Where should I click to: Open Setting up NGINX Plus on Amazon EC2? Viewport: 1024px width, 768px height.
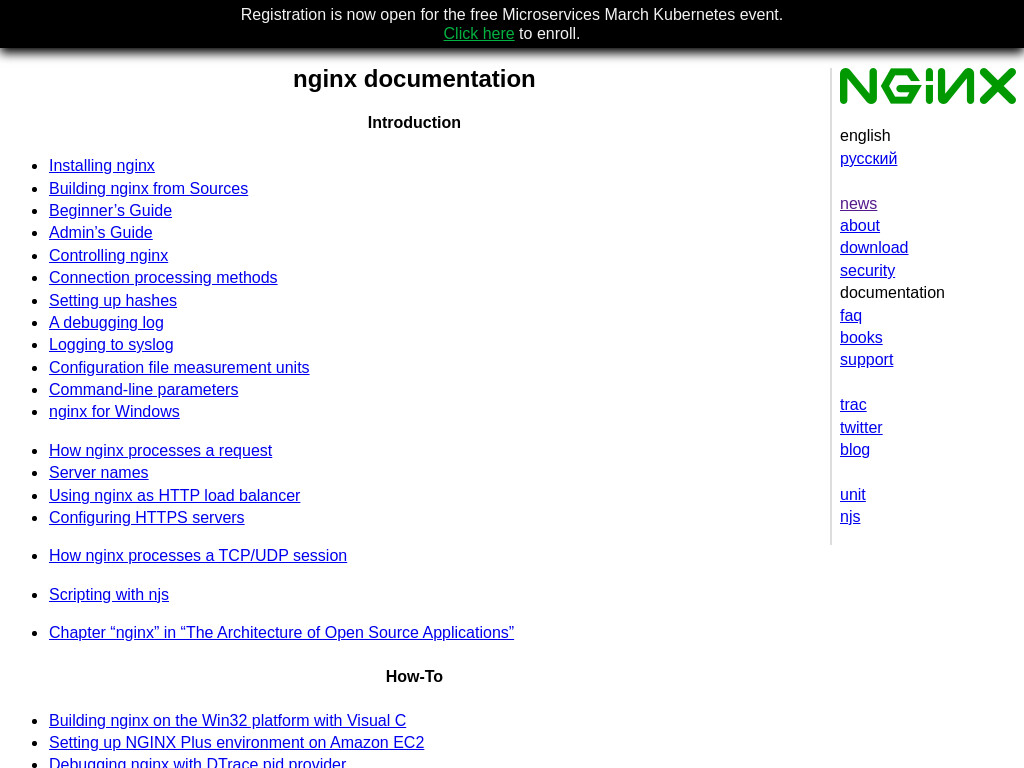coord(236,743)
